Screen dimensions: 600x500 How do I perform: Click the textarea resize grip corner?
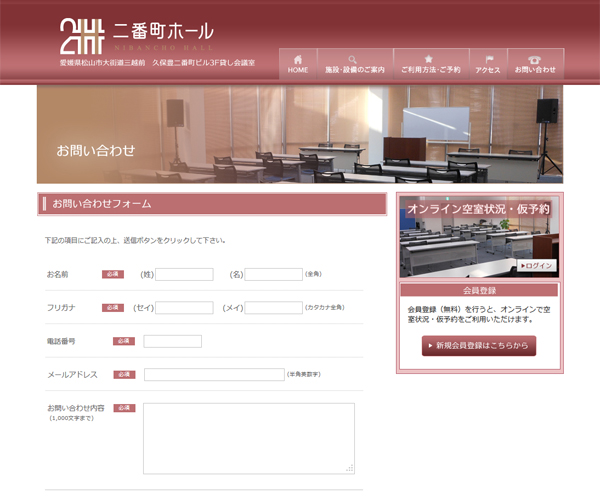tap(350, 469)
